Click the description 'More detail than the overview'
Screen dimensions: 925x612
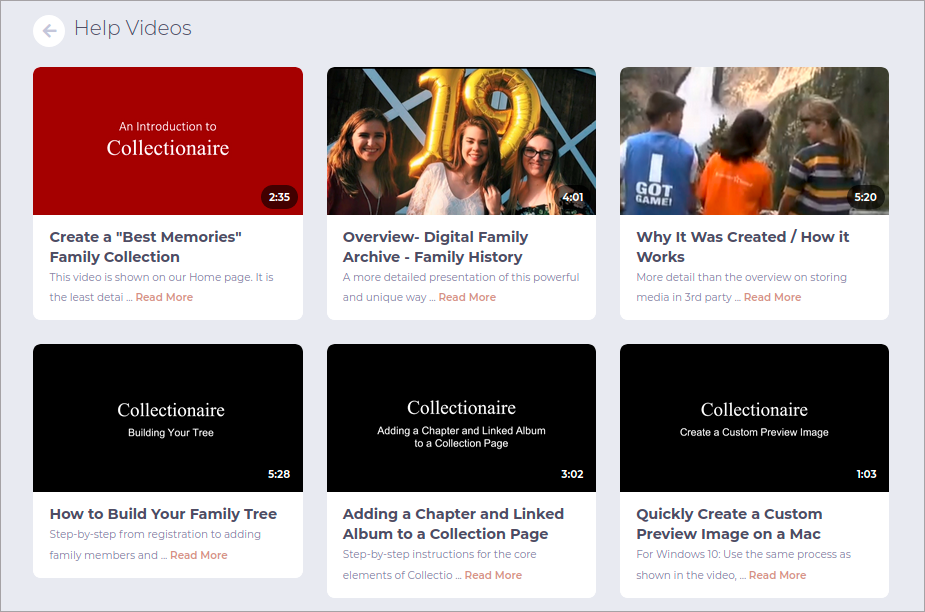742,287
